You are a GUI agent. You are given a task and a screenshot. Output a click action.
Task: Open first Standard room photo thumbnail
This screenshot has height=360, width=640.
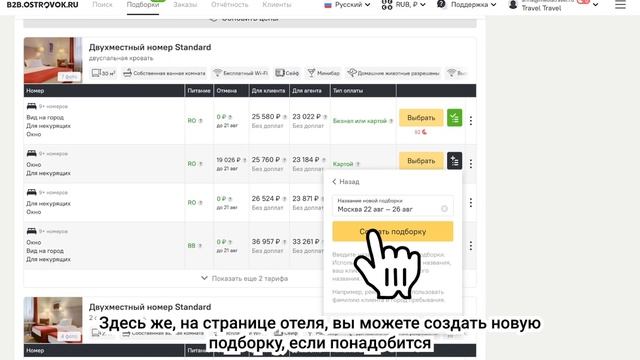[x=53, y=60]
